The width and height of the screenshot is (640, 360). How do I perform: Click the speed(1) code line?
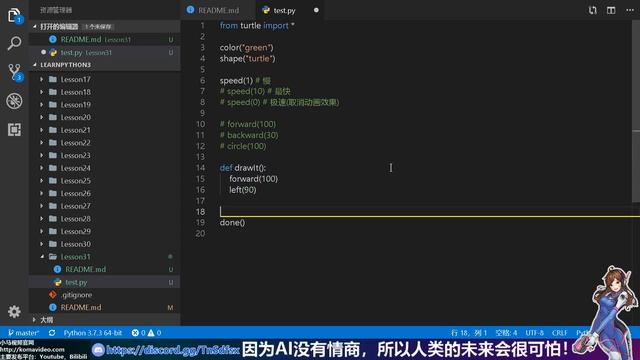[x=245, y=80]
